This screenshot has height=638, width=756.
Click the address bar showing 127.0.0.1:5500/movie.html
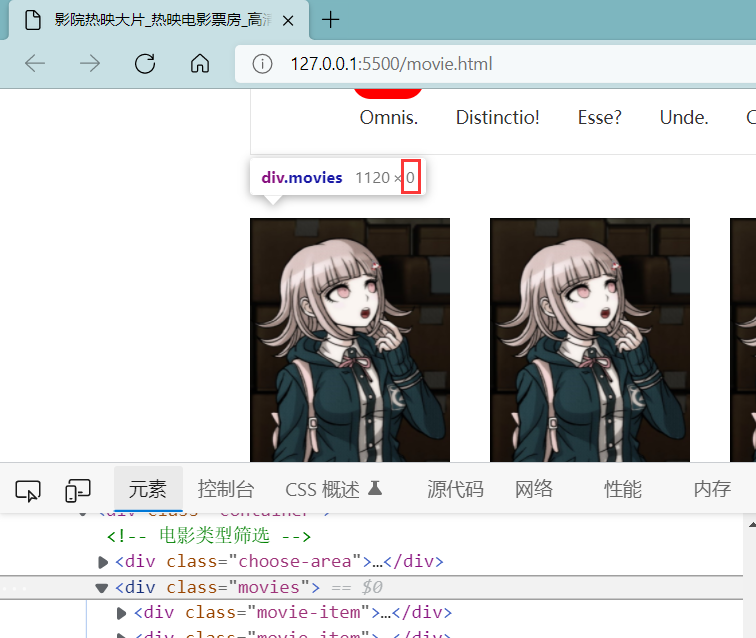tap(495, 64)
